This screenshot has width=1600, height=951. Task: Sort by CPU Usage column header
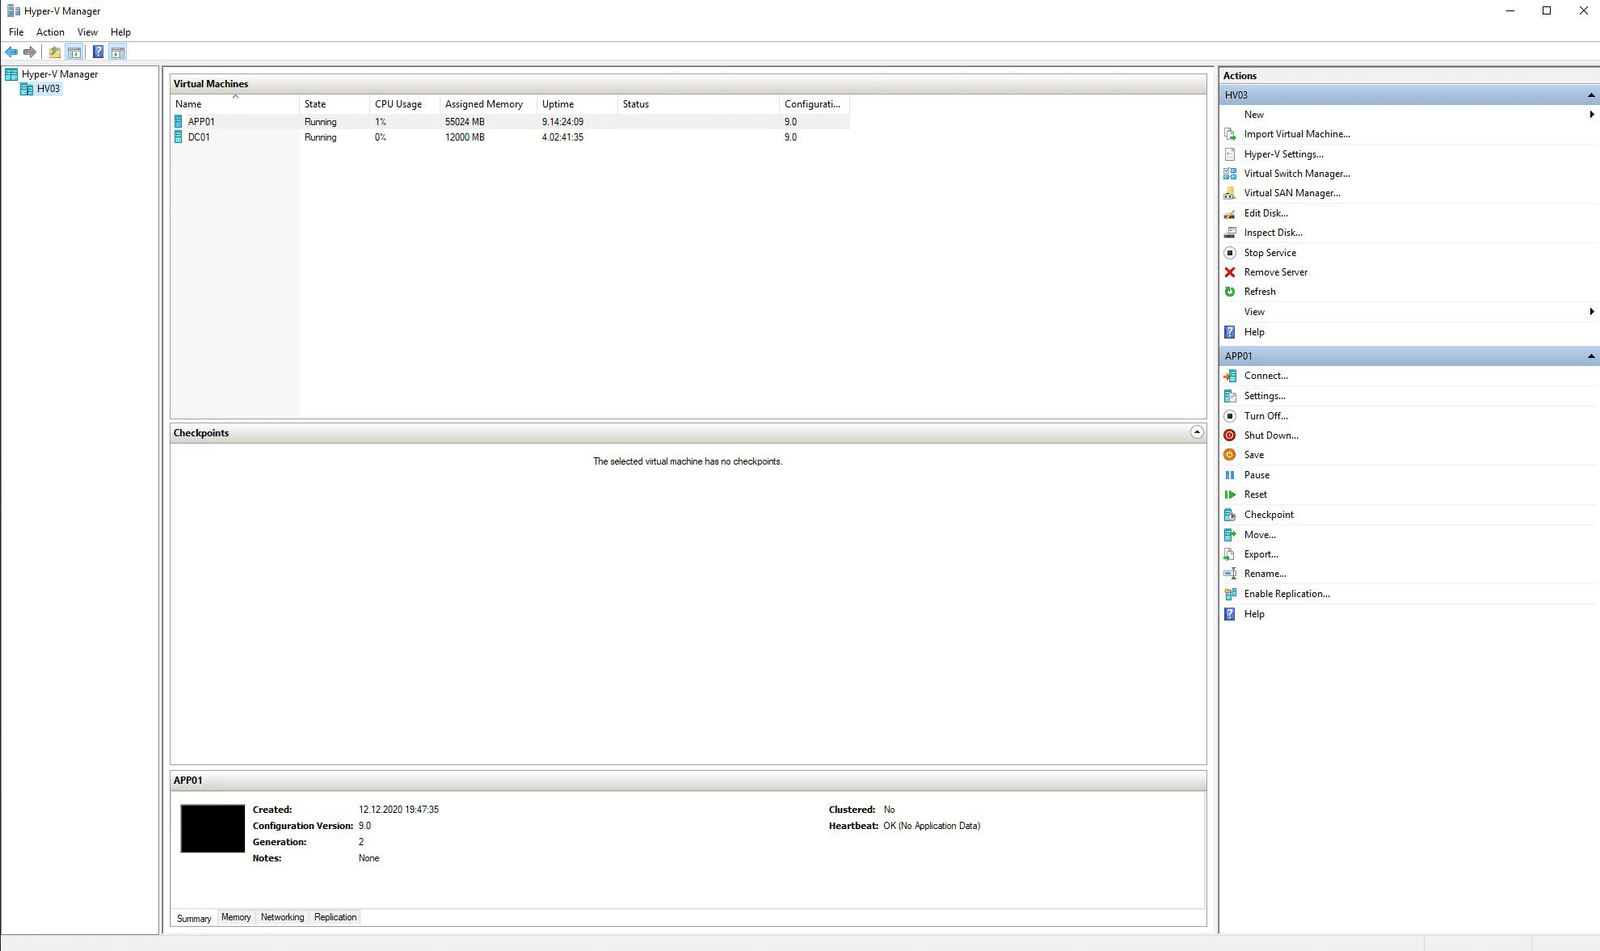coord(404,104)
